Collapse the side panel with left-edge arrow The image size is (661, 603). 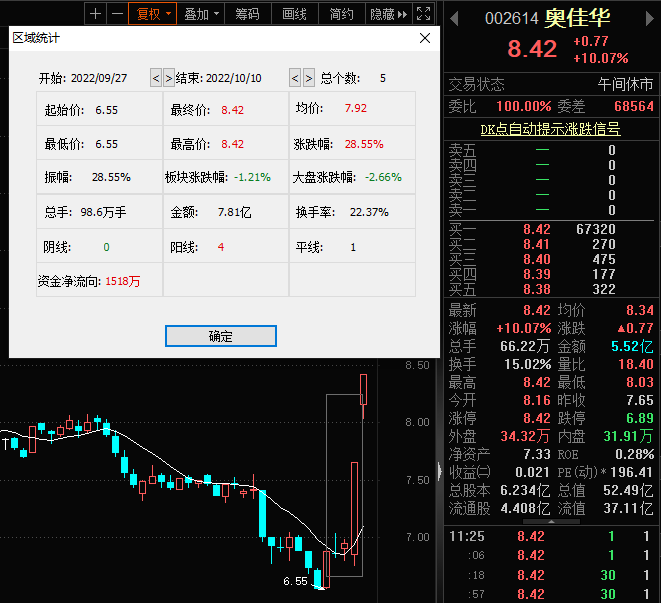441,470
